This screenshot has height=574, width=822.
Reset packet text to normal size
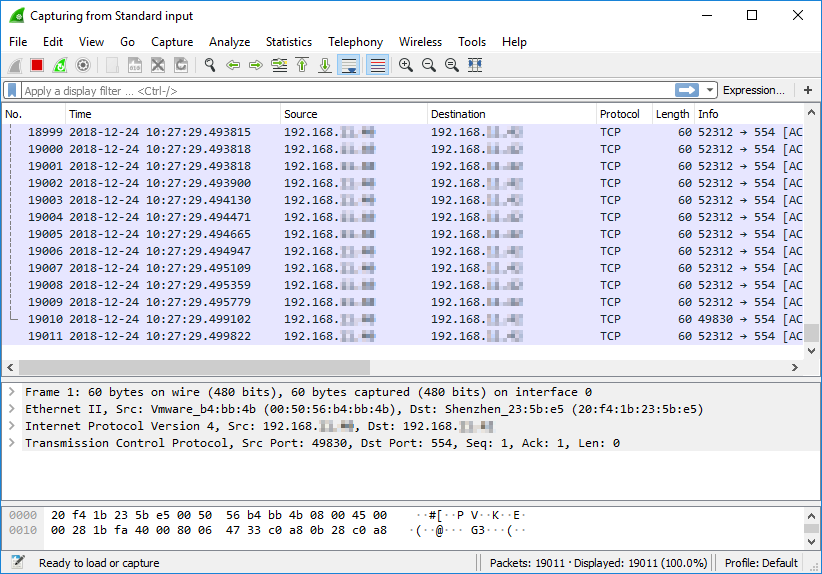click(452, 66)
